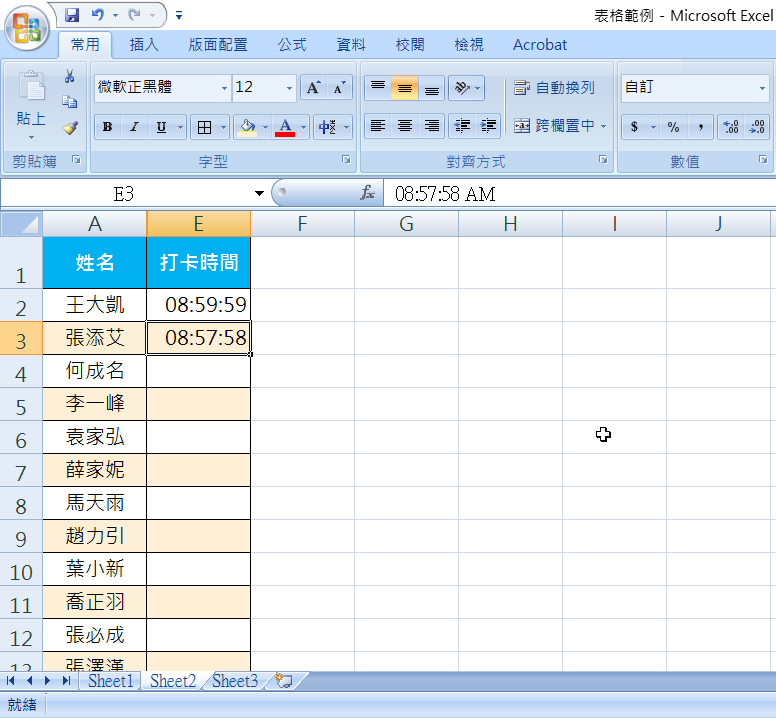Insert a new worksheet using the tab icon
This screenshot has height=718, width=776.
pyautogui.click(x=284, y=681)
